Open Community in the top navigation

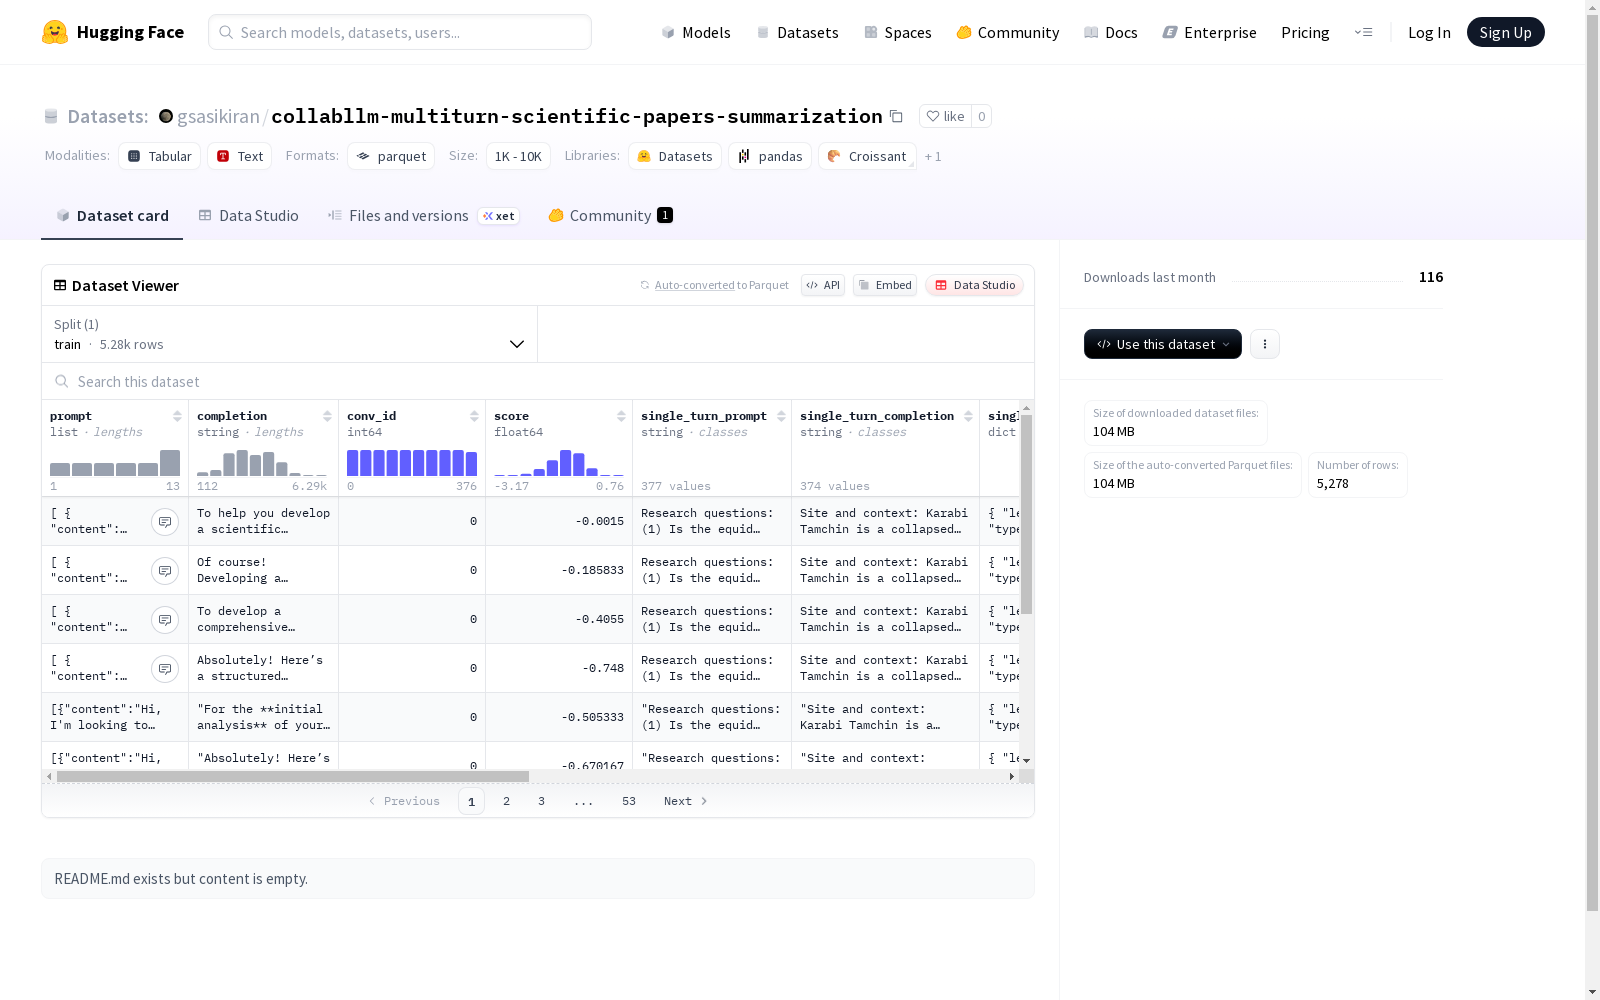click(1008, 32)
